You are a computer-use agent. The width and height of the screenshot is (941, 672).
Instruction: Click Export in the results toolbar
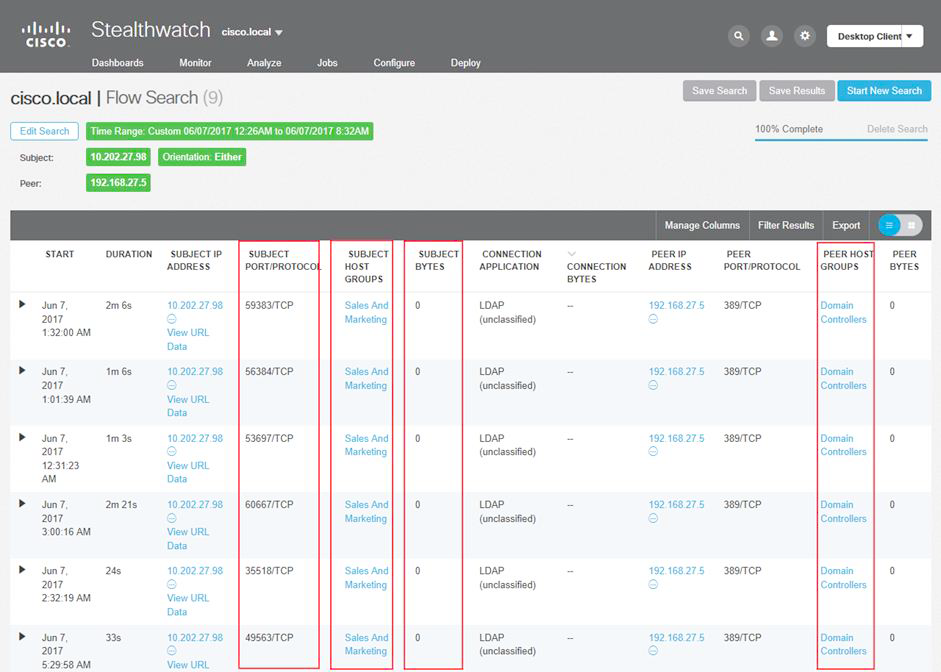846,225
